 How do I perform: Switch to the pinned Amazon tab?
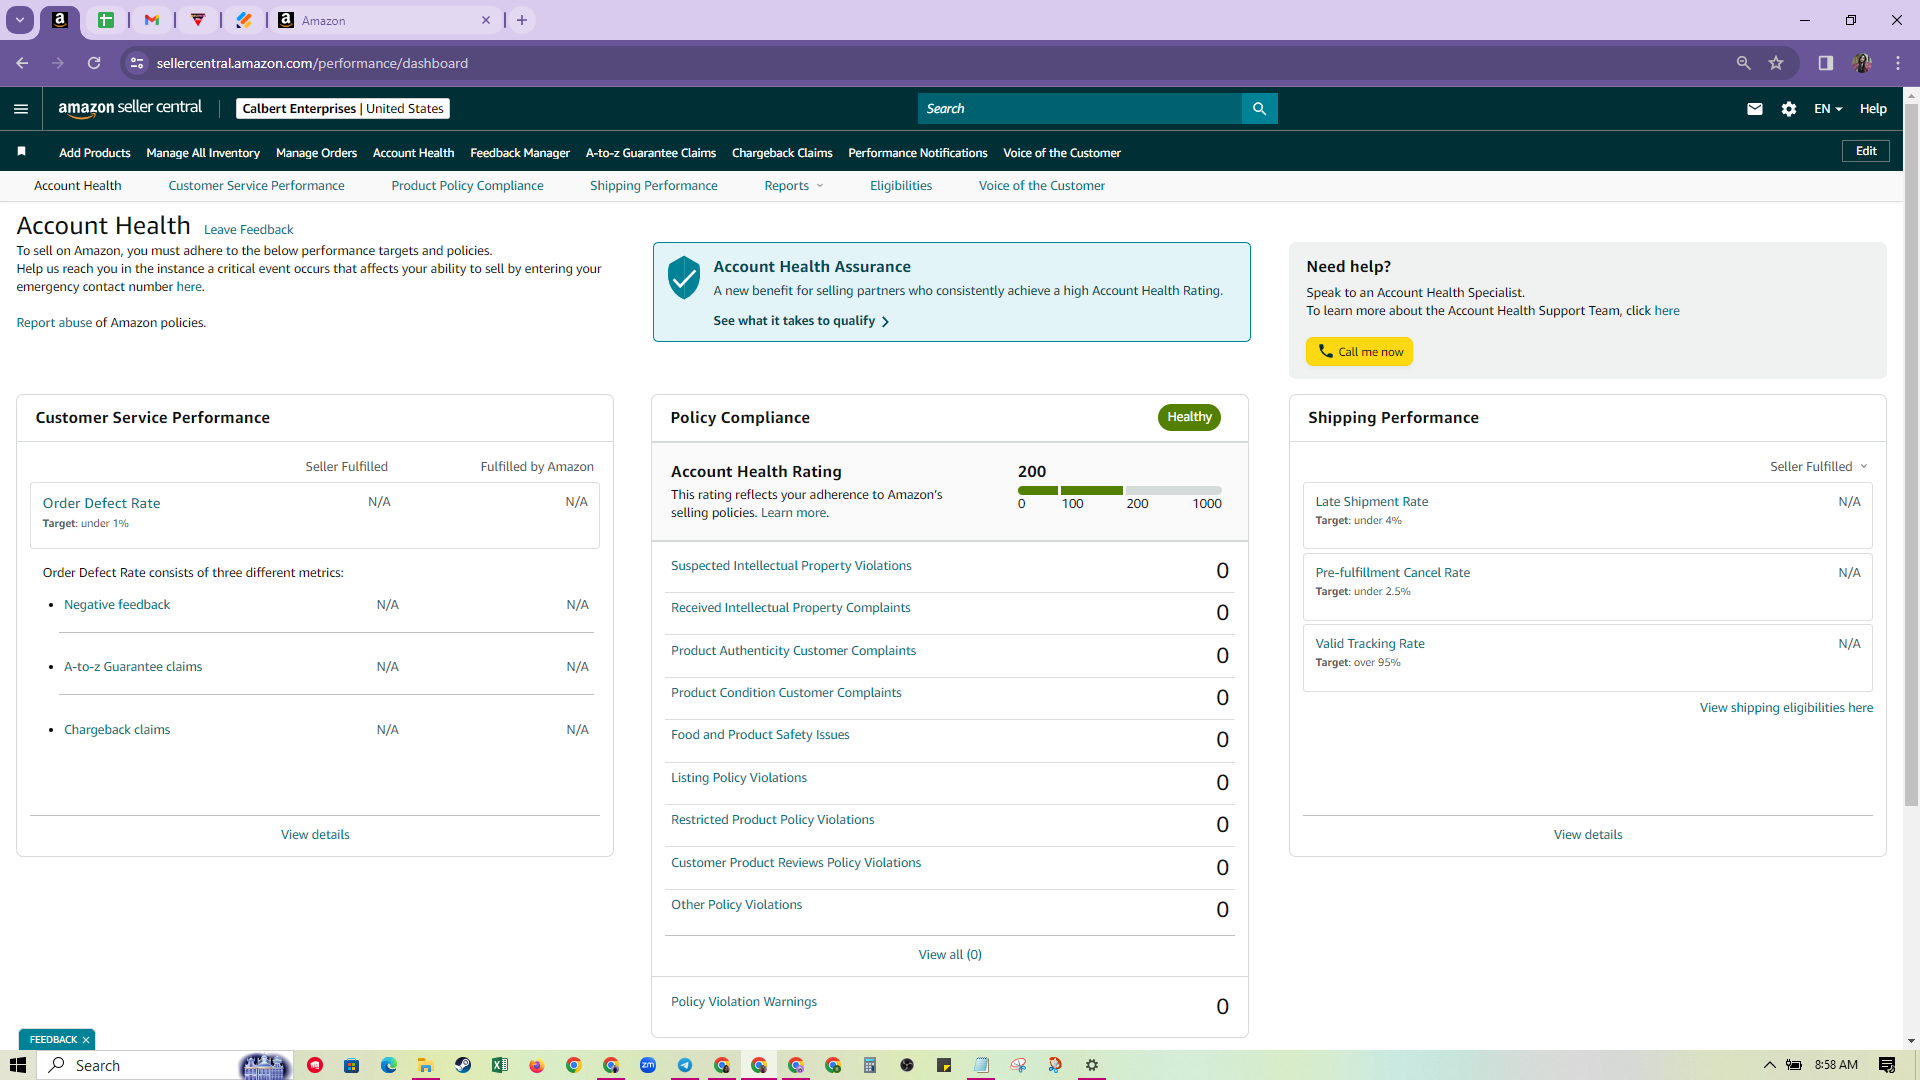60,20
